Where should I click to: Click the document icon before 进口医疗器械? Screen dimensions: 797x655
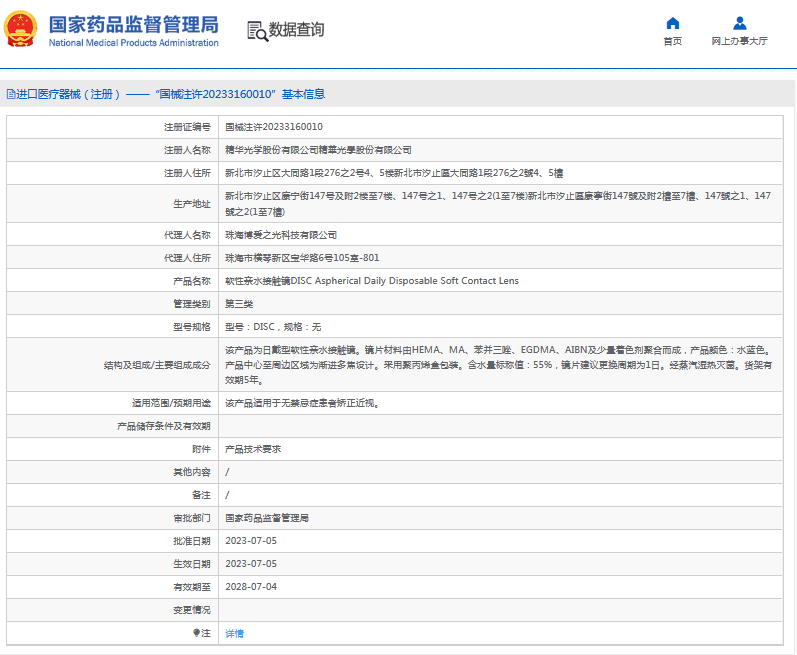[x=11, y=94]
